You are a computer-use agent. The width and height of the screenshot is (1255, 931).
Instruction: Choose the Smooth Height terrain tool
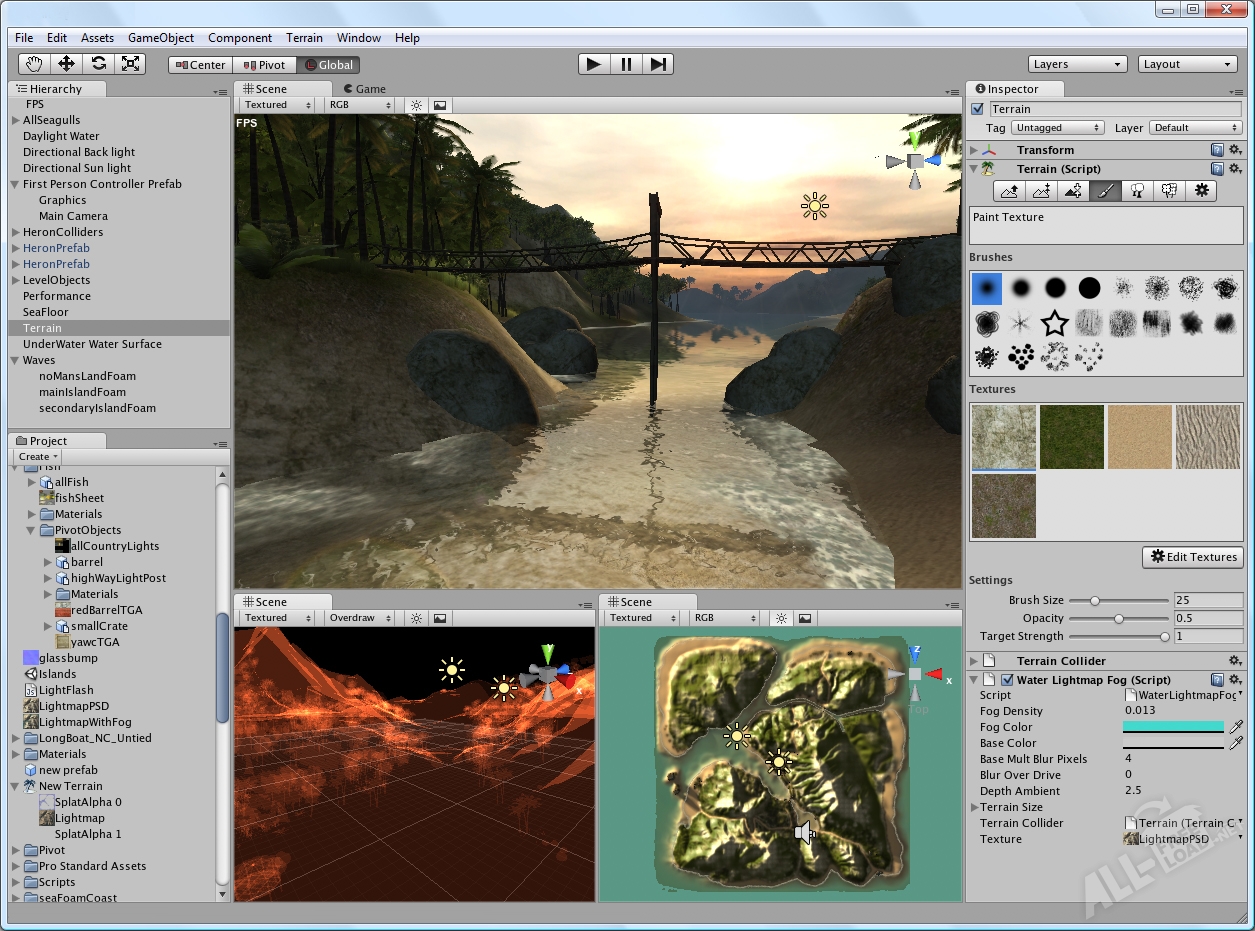[x=1073, y=191]
